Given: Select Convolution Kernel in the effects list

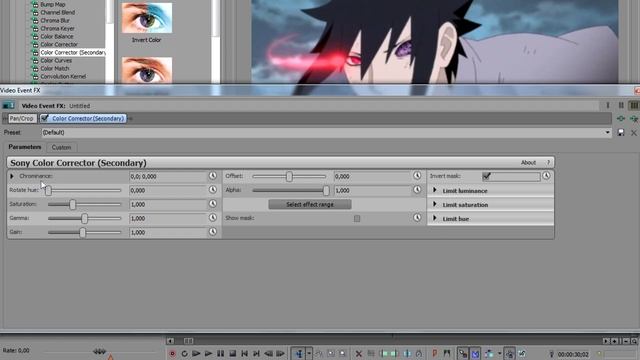Looking at the screenshot, I should tap(63, 76).
